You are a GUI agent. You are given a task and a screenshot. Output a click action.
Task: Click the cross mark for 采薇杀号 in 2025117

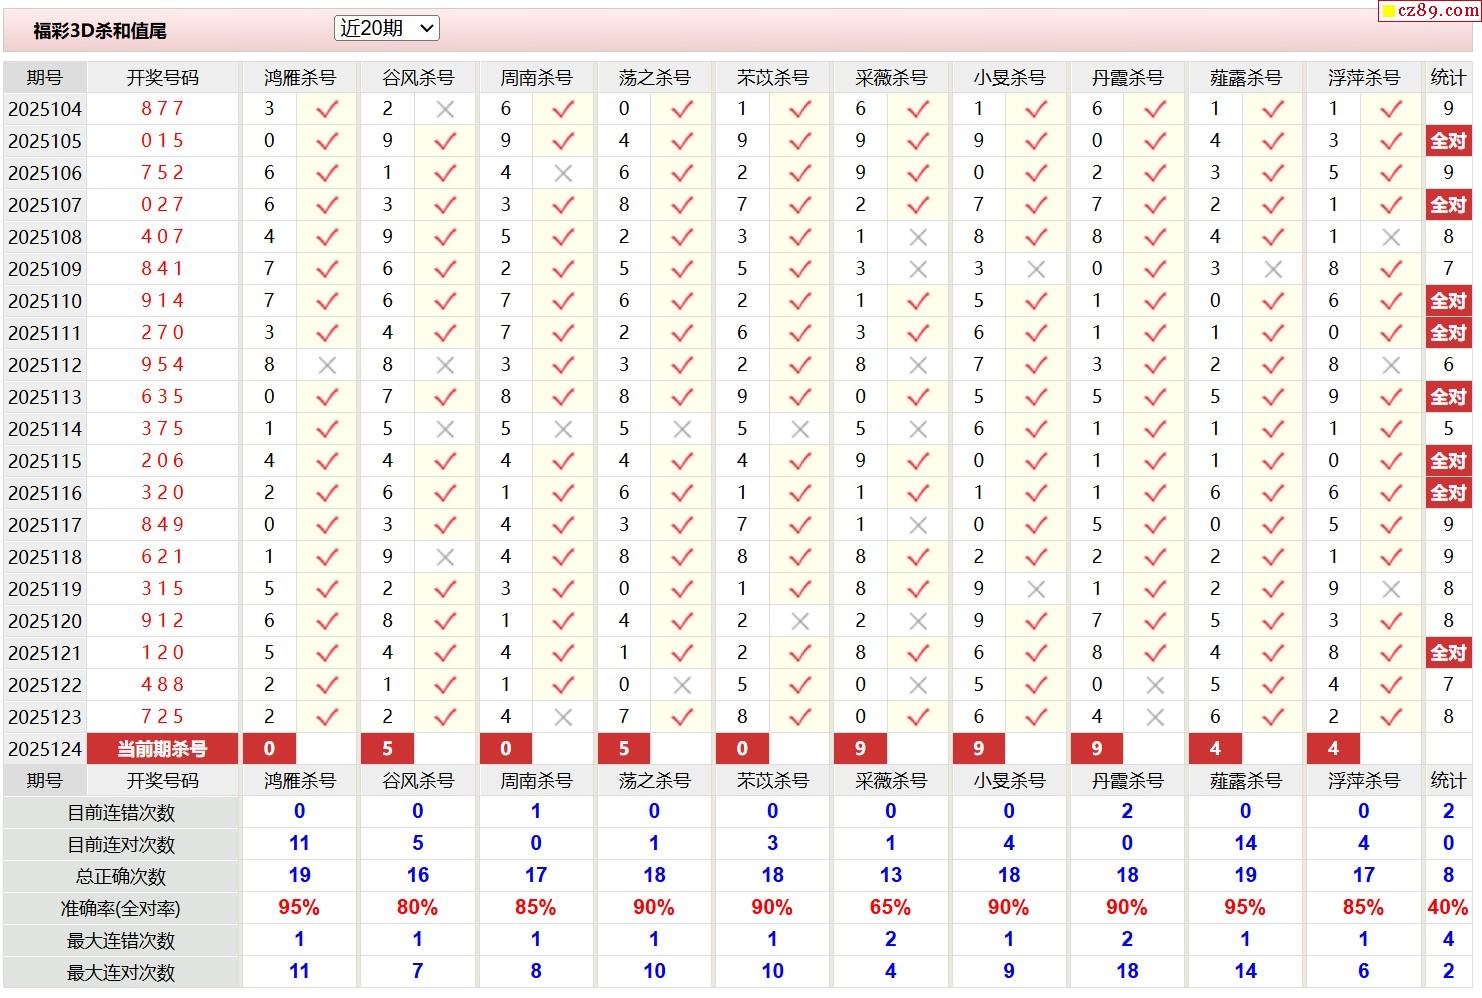point(918,525)
